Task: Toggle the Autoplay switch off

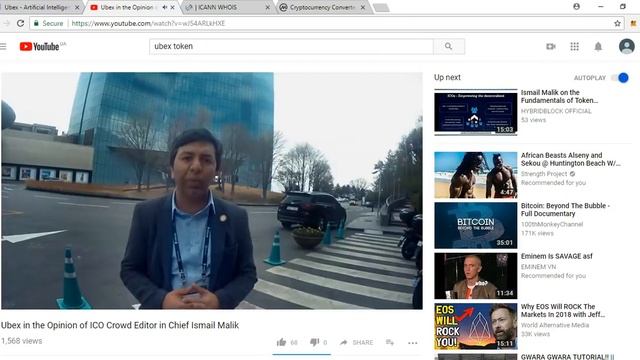Action: click(x=620, y=78)
